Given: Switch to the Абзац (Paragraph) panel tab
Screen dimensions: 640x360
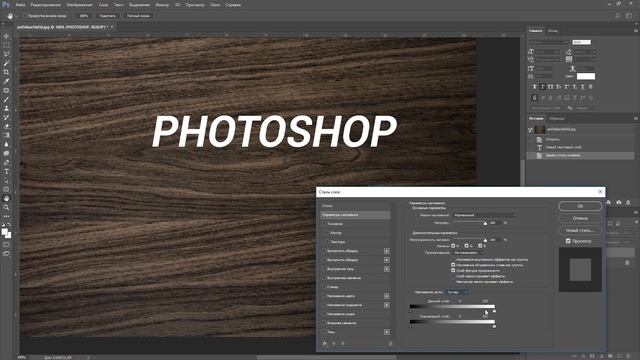Looking at the screenshot, I should coord(553,31).
